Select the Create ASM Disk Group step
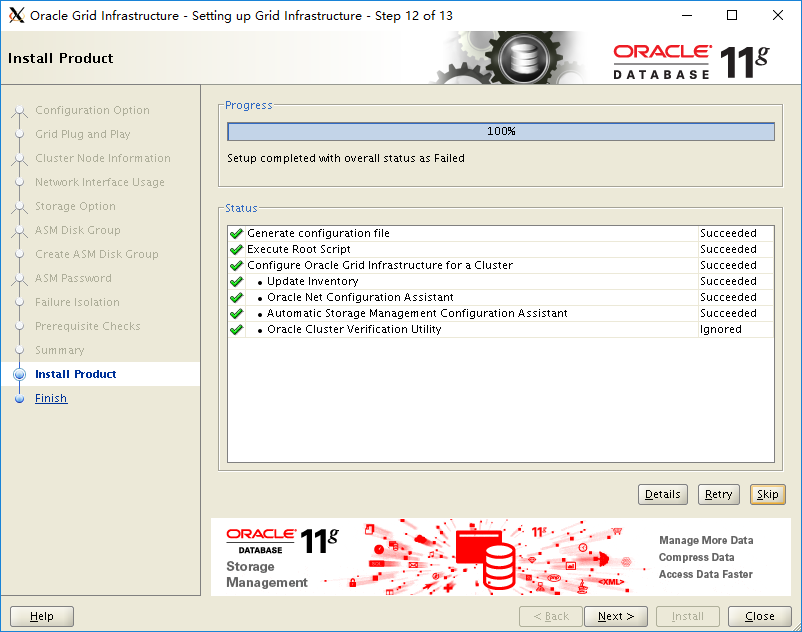Image resolution: width=802 pixels, height=632 pixels. 97,255
